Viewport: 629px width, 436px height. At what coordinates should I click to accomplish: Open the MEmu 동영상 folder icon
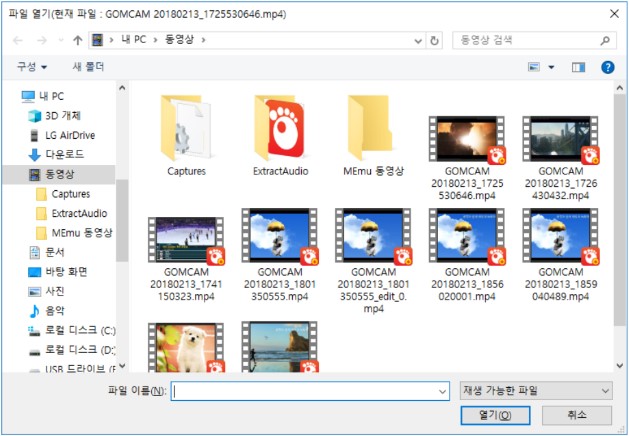(372, 128)
